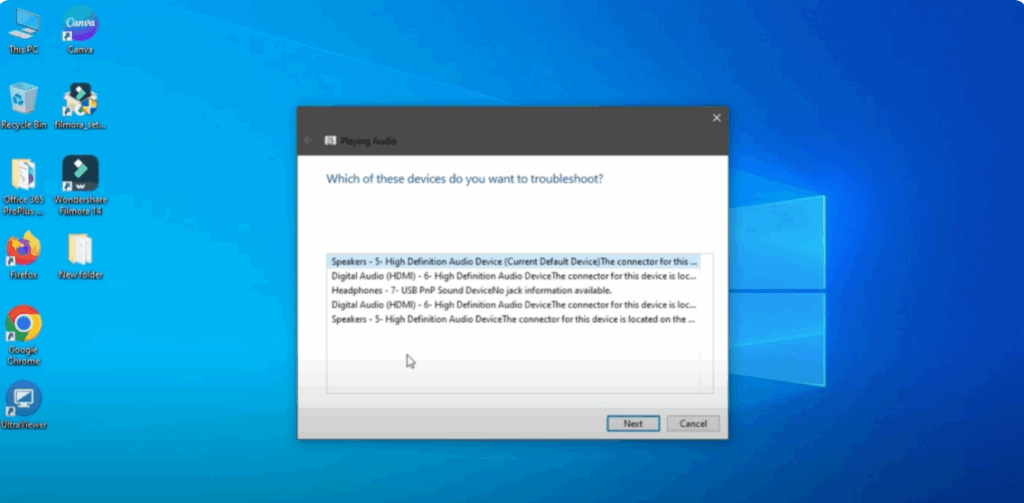
Task: Select the Office 365 ProPlus folder icon
Action: [x=24, y=187]
